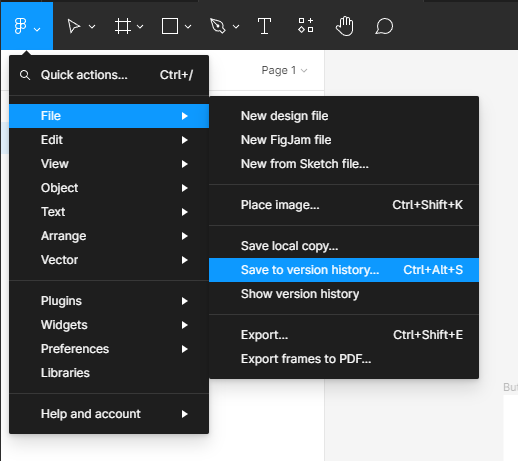This screenshot has width=518, height=461.
Task: Select the Move tool arrow
Action: pos(74,26)
